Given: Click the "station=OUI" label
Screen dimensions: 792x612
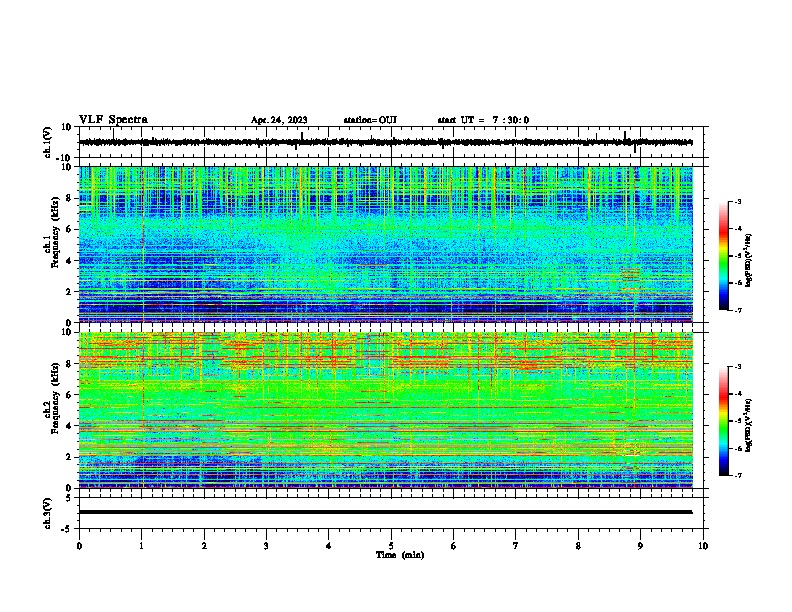Looking at the screenshot, I should pos(370,120).
